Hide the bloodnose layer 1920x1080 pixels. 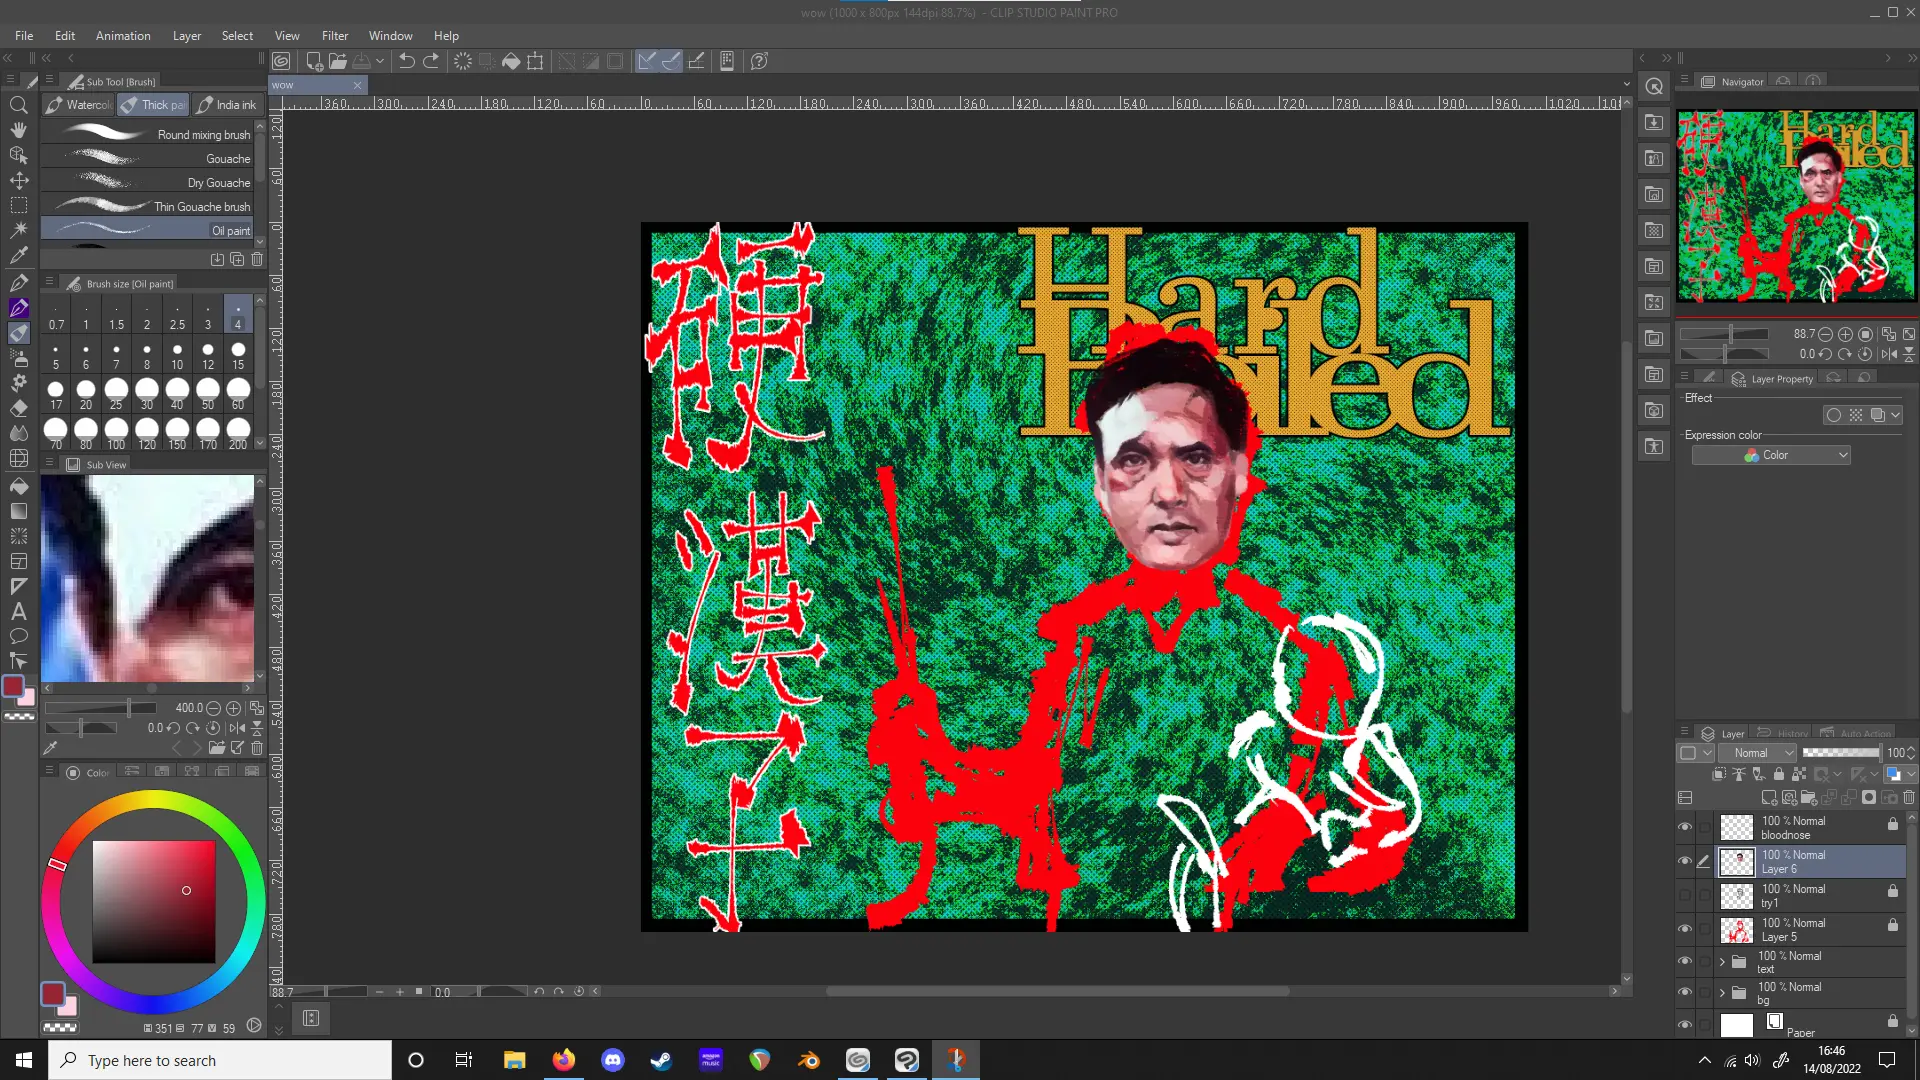[x=1685, y=827]
